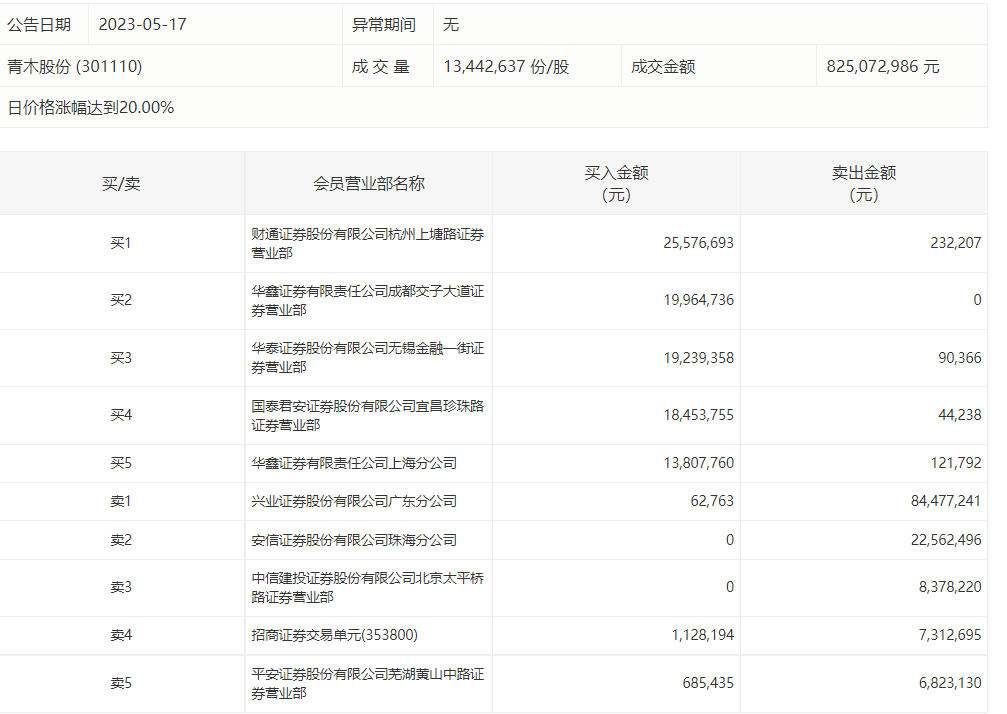Select 招商证券交易单元(353800) name
This screenshot has height=714, width=1007.
click(x=334, y=635)
